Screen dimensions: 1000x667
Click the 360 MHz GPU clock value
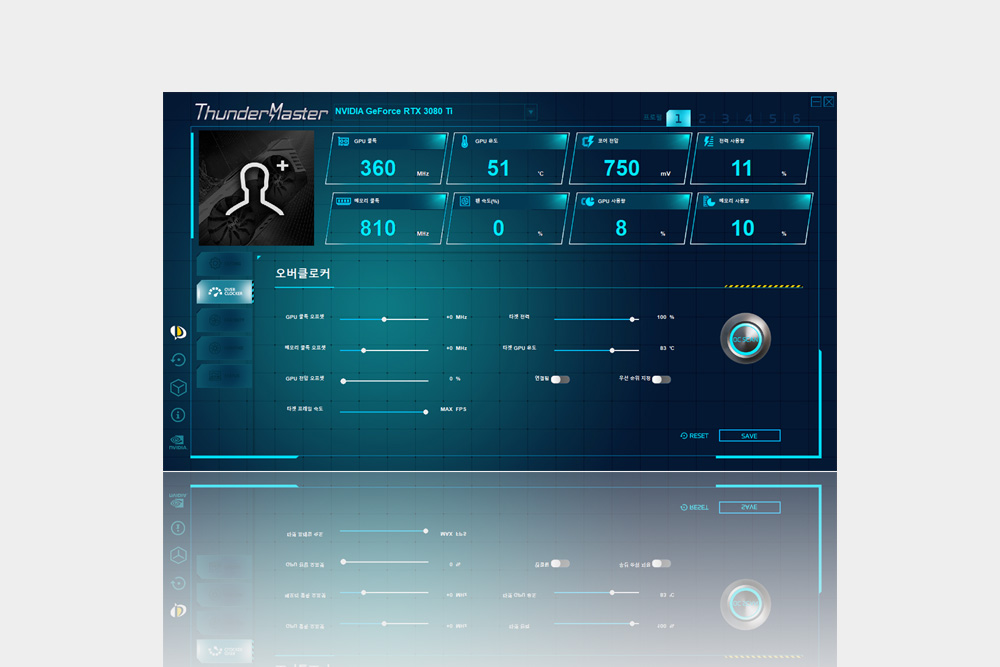[378, 168]
